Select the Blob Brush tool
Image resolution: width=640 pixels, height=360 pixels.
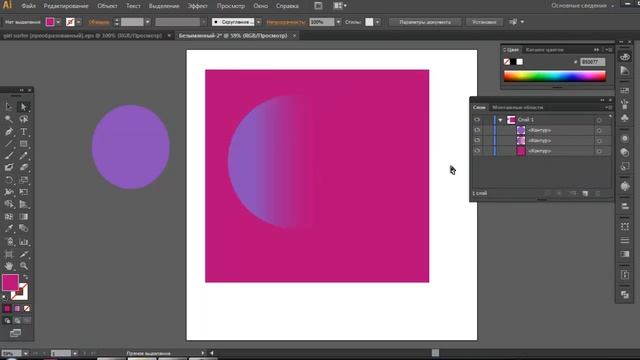point(9,167)
